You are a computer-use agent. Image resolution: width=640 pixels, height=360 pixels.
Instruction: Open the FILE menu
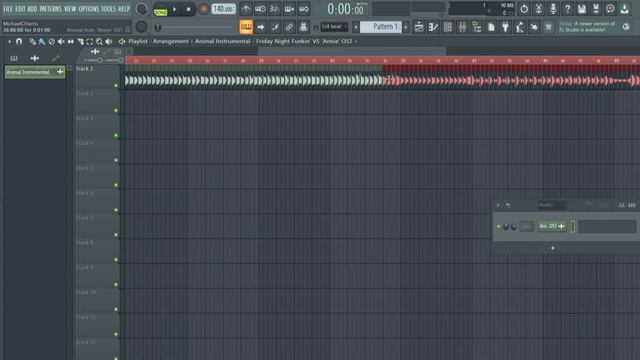coord(8,9)
